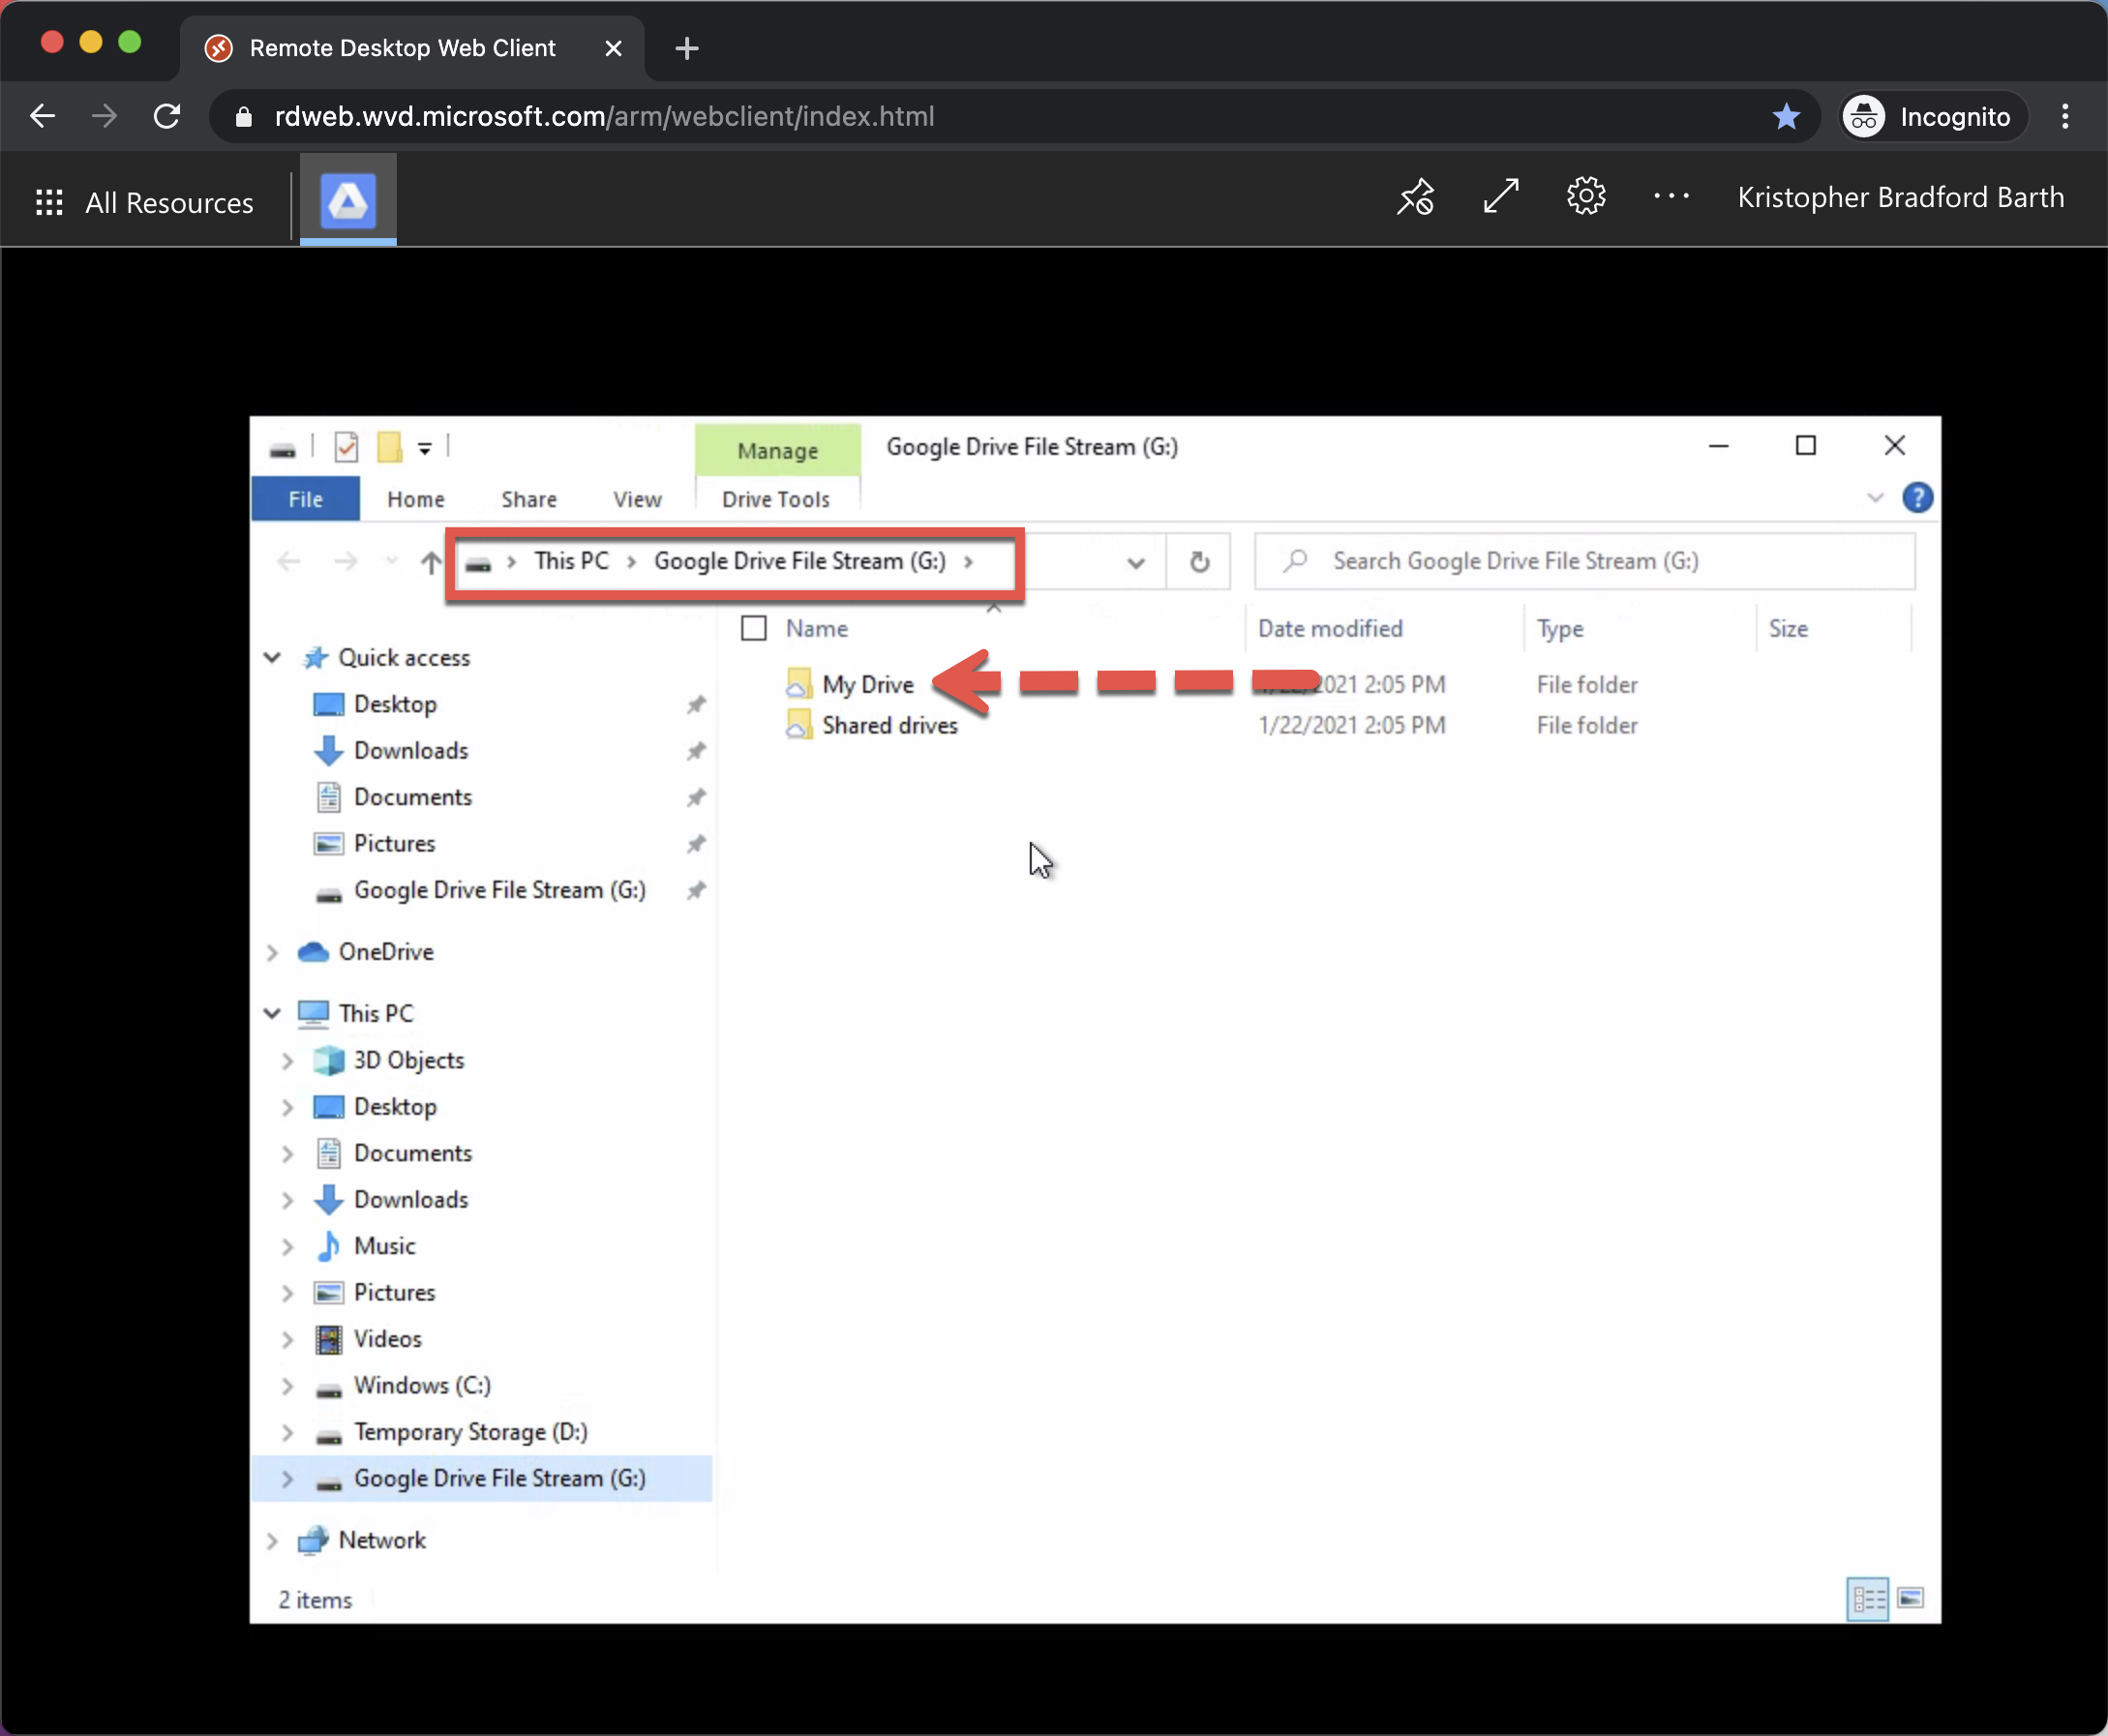Image resolution: width=2108 pixels, height=1736 pixels.
Task: Refresh the Explorer folder view
Action: pos(1199,562)
